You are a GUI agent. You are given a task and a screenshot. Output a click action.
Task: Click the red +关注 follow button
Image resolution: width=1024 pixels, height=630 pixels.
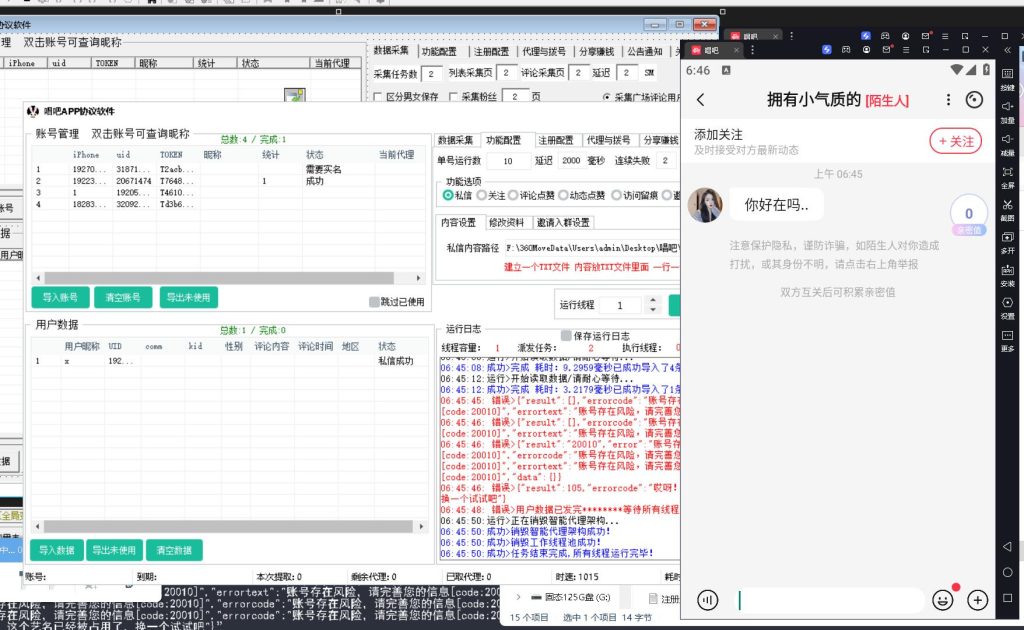[x=955, y=142]
